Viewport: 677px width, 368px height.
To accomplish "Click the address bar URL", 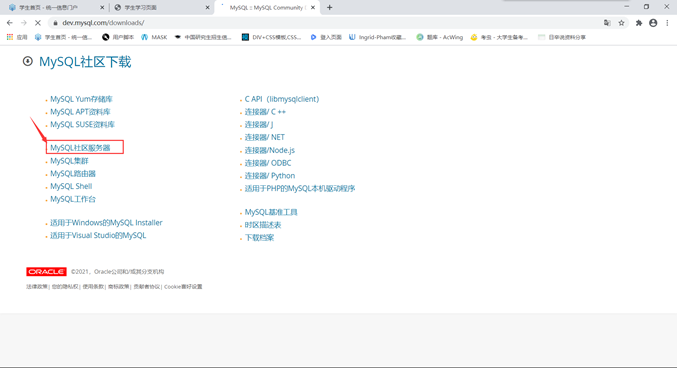I will (x=103, y=23).
